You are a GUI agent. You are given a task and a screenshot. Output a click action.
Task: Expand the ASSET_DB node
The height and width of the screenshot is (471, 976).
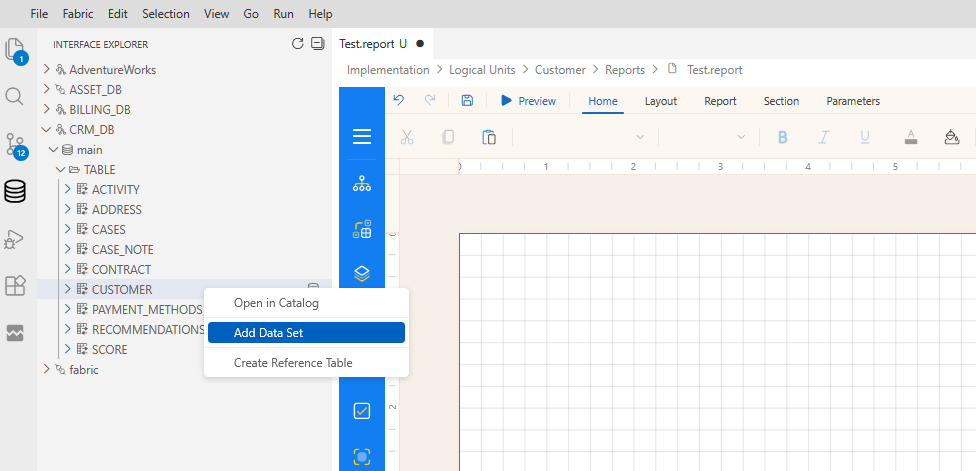pos(46,90)
